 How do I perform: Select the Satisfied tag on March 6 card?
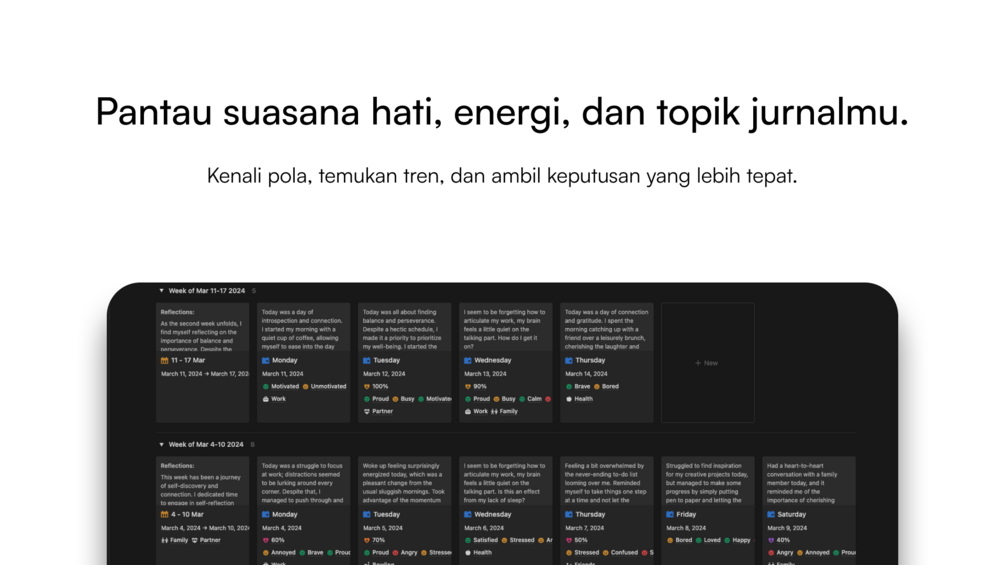click(481, 540)
